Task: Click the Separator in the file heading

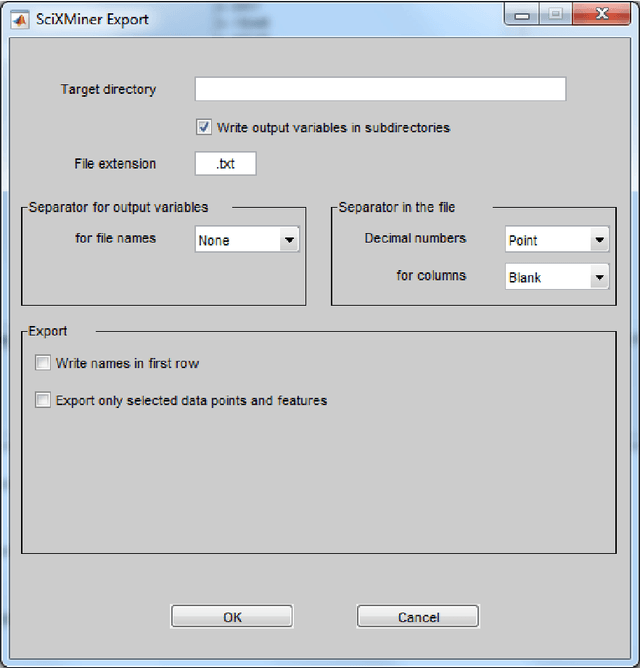Action: [396, 207]
